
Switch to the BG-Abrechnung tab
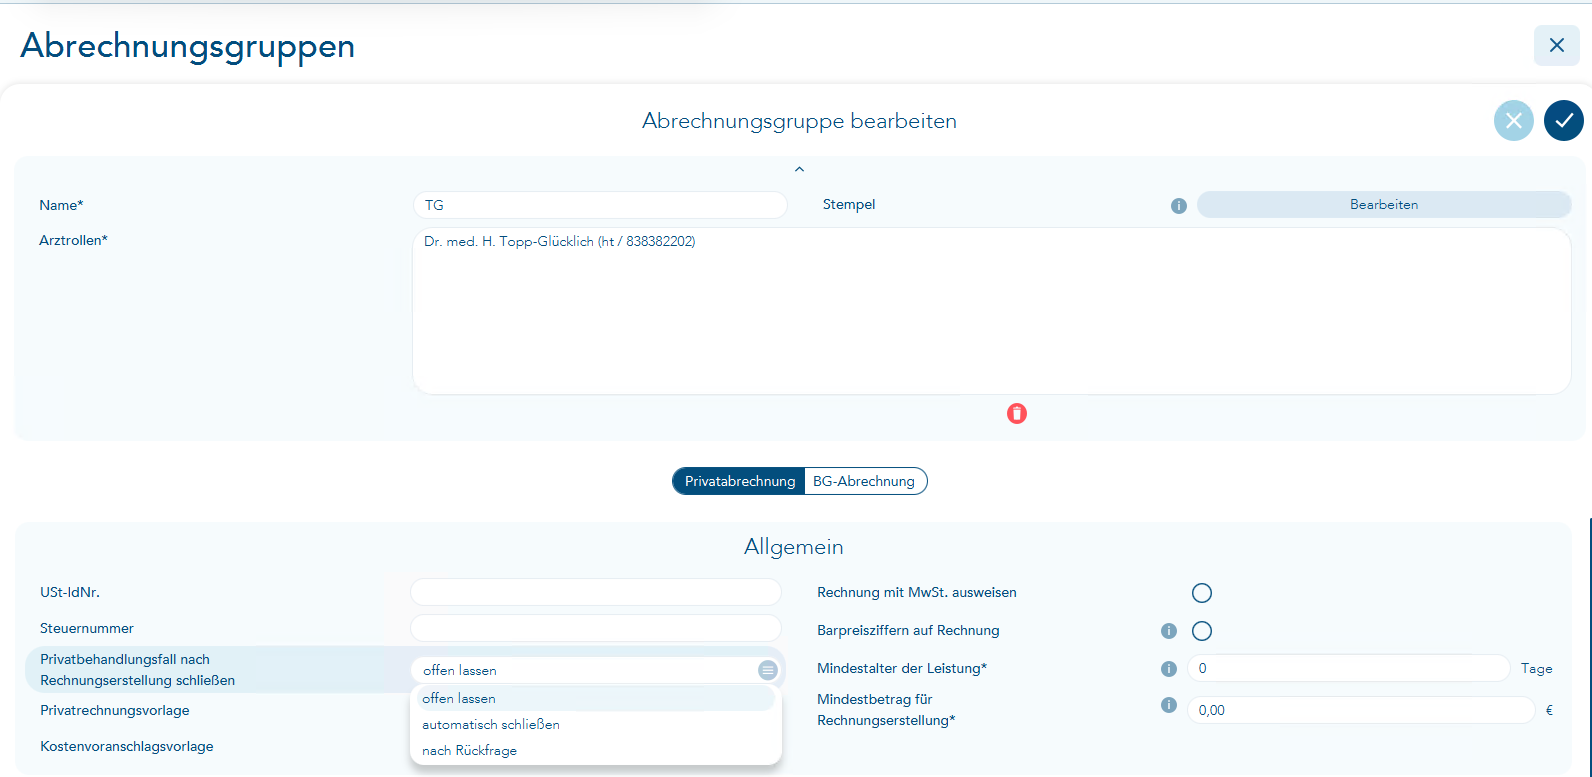pos(864,481)
